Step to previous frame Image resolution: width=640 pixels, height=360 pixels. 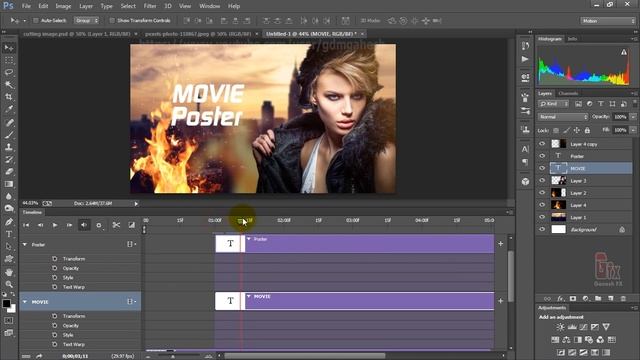40,225
